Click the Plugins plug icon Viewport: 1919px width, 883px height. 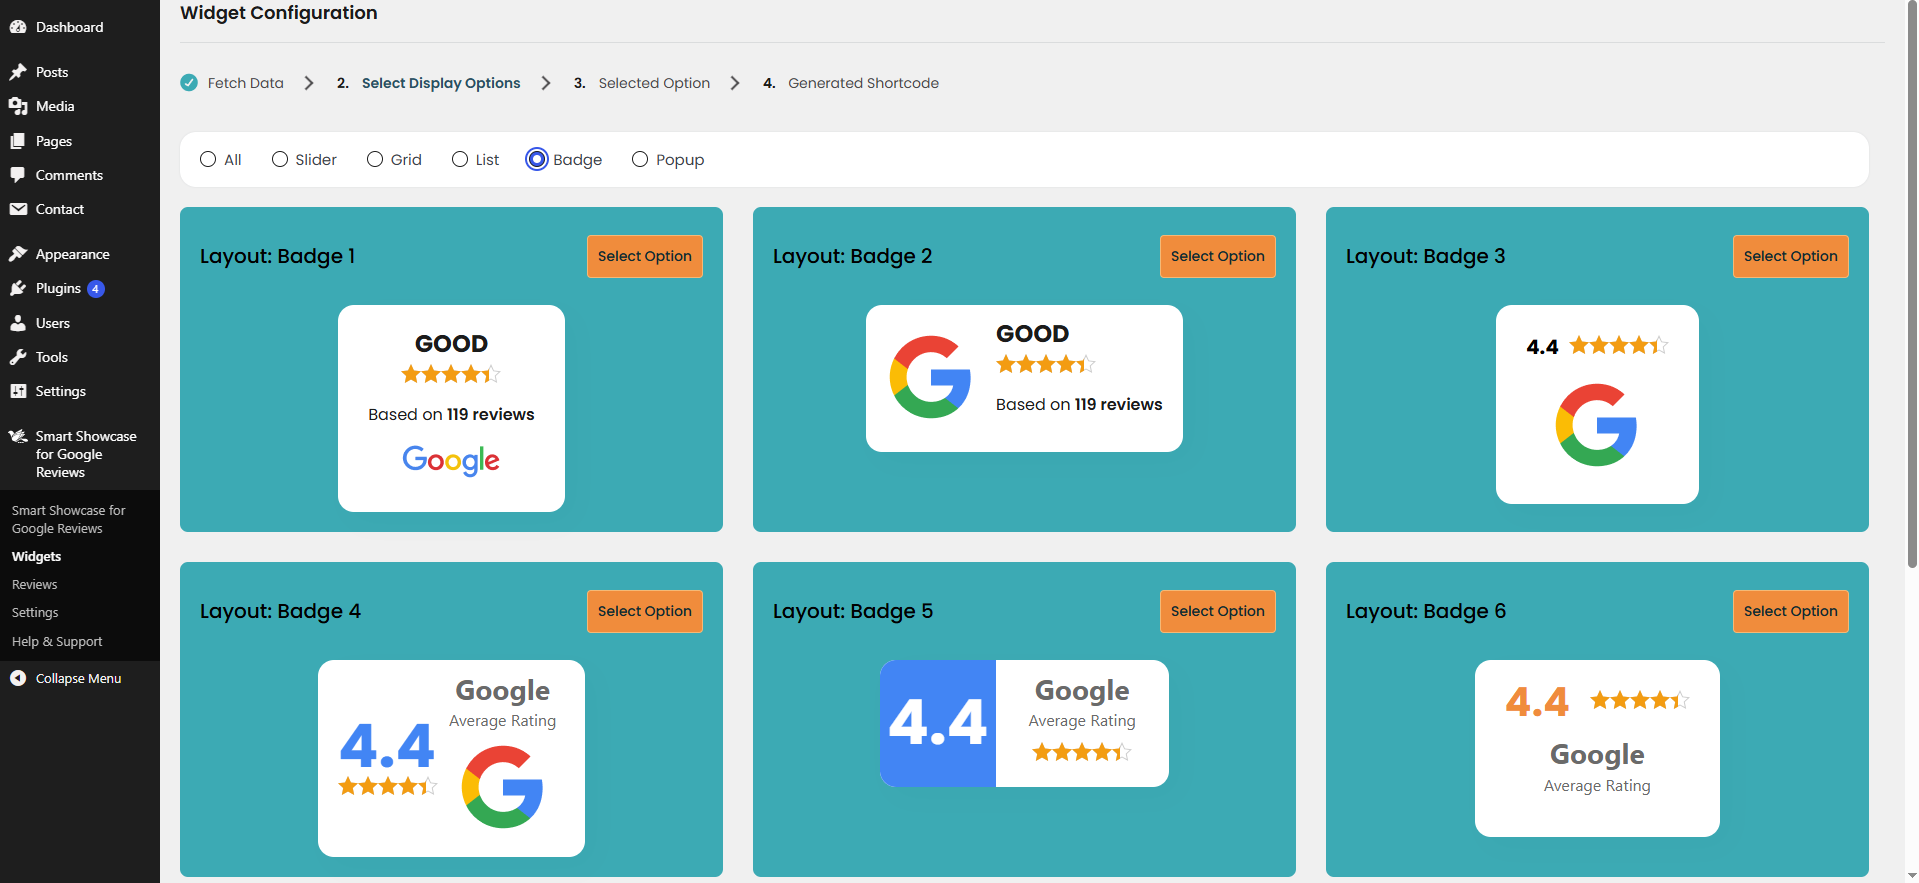click(18, 288)
